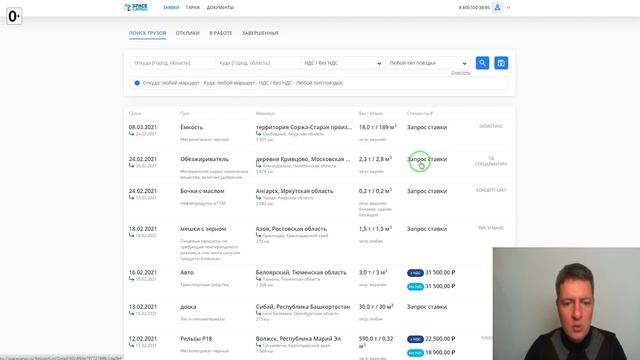Select the Авто cargo title
Image resolution: width=640 pixels, height=360 pixels.
click(x=187, y=273)
